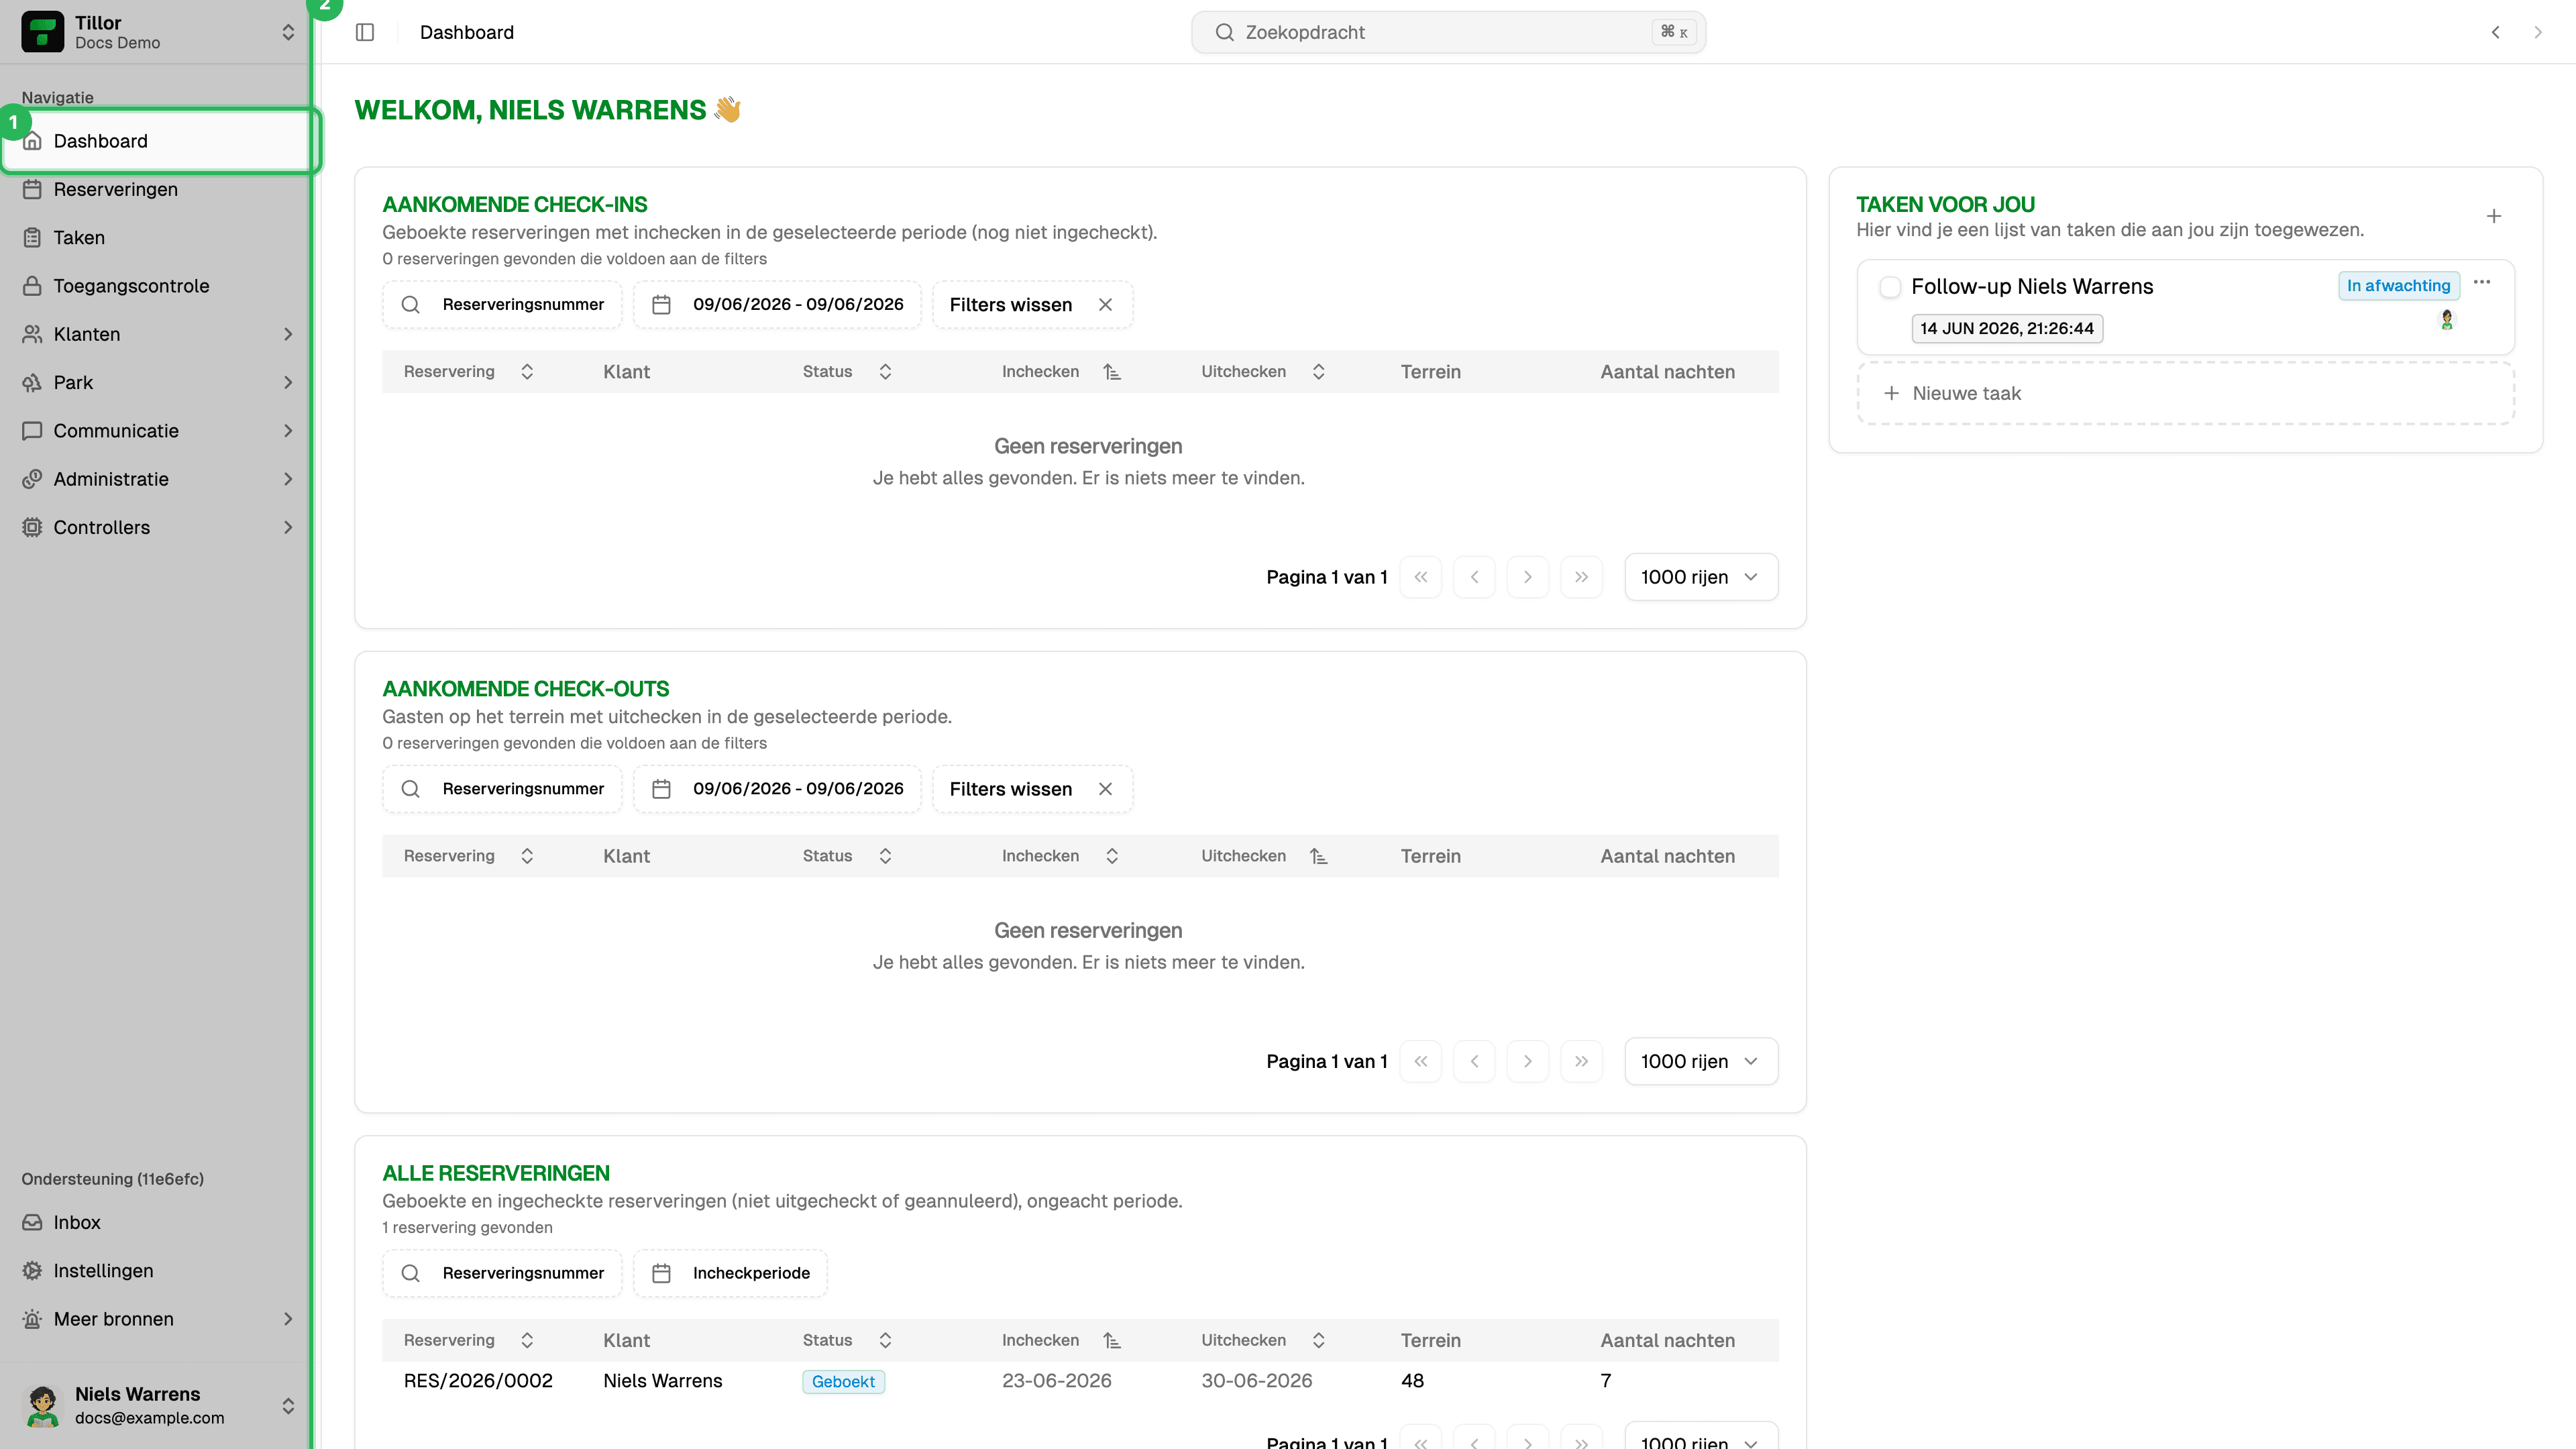The width and height of the screenshot is (2576, 1449).
Task: Click the Geboekt status badge
Action: 843,1381
